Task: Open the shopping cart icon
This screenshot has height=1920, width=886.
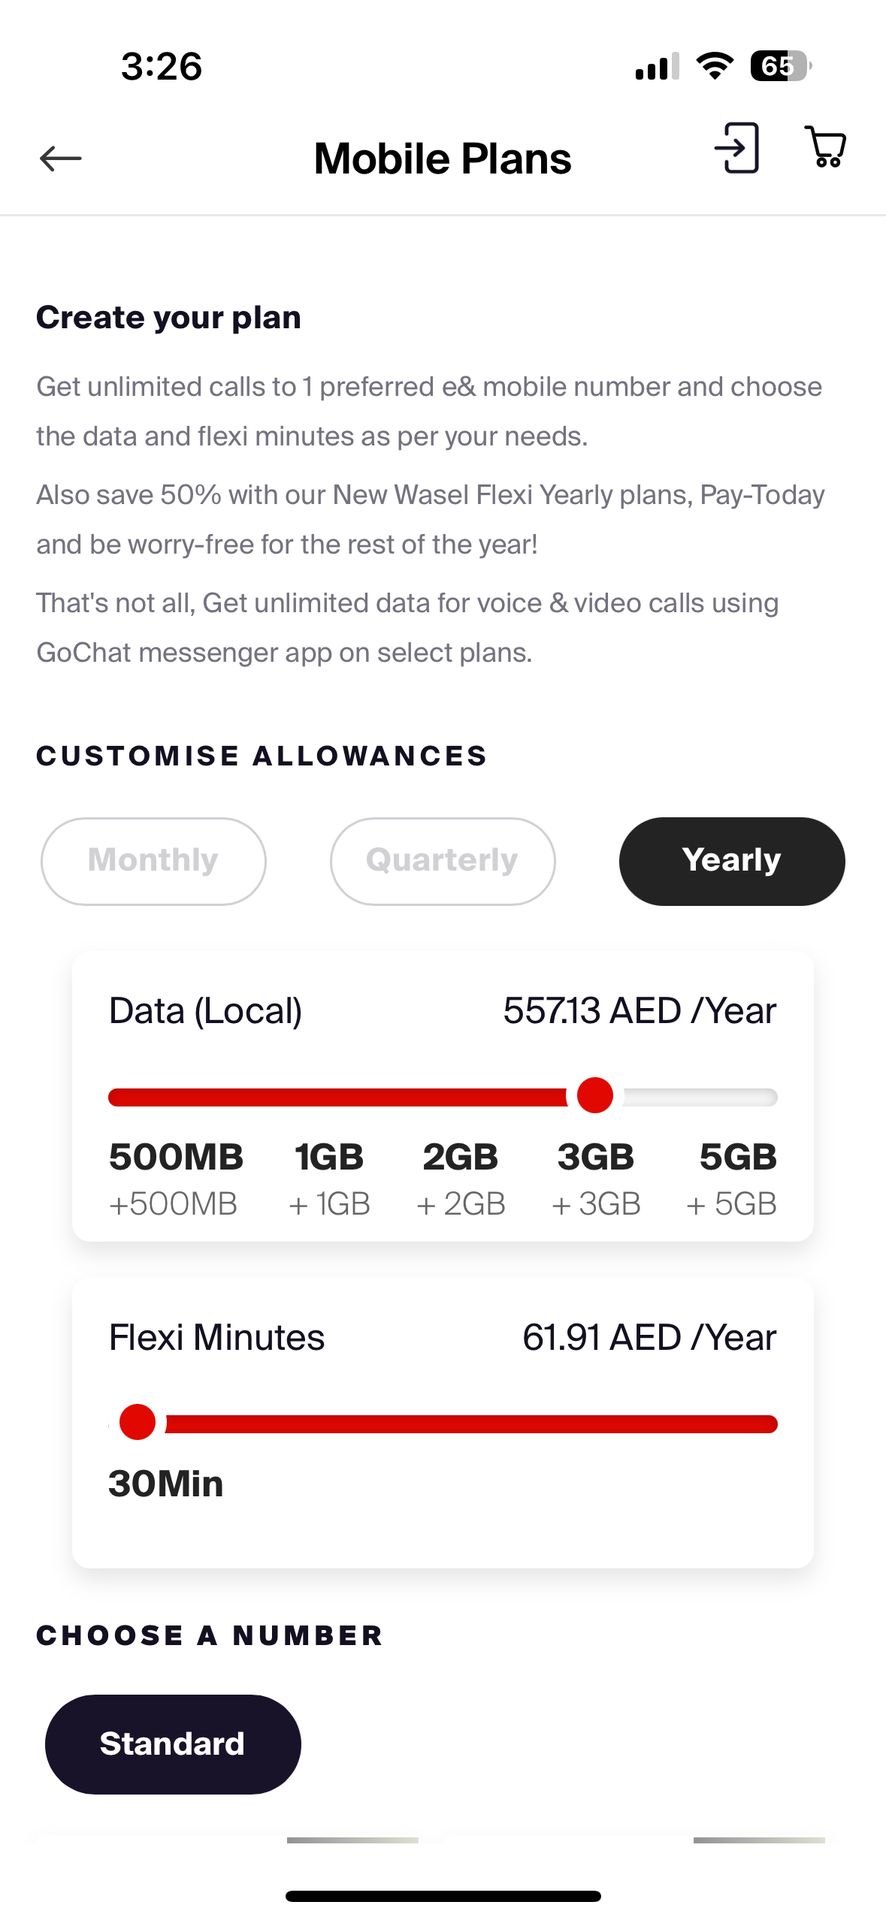Action: pos(825,147)
